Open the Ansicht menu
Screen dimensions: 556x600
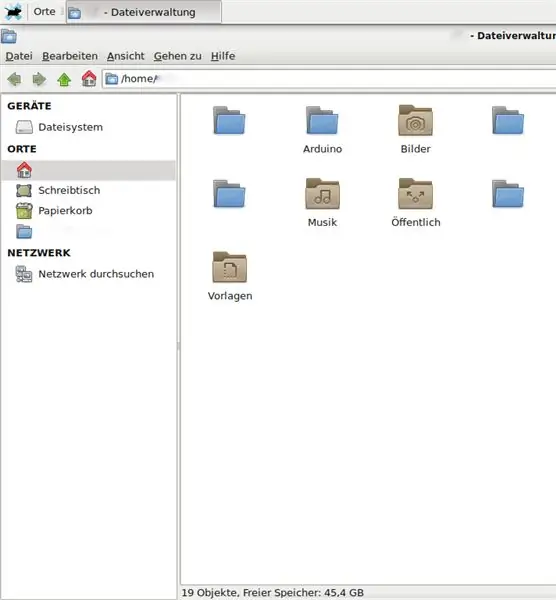[x=126, y=56]
